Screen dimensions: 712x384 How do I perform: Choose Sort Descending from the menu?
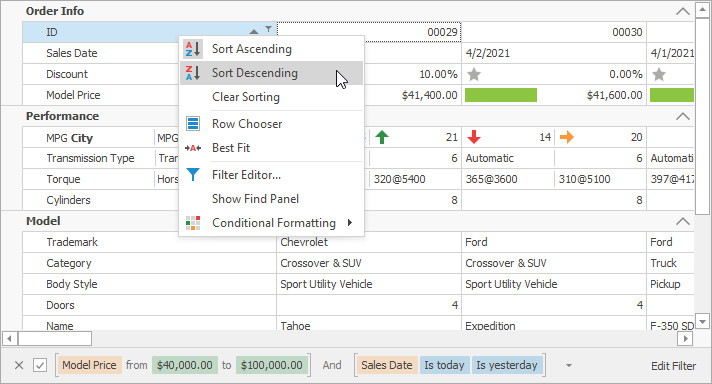(x=272, y=73)
